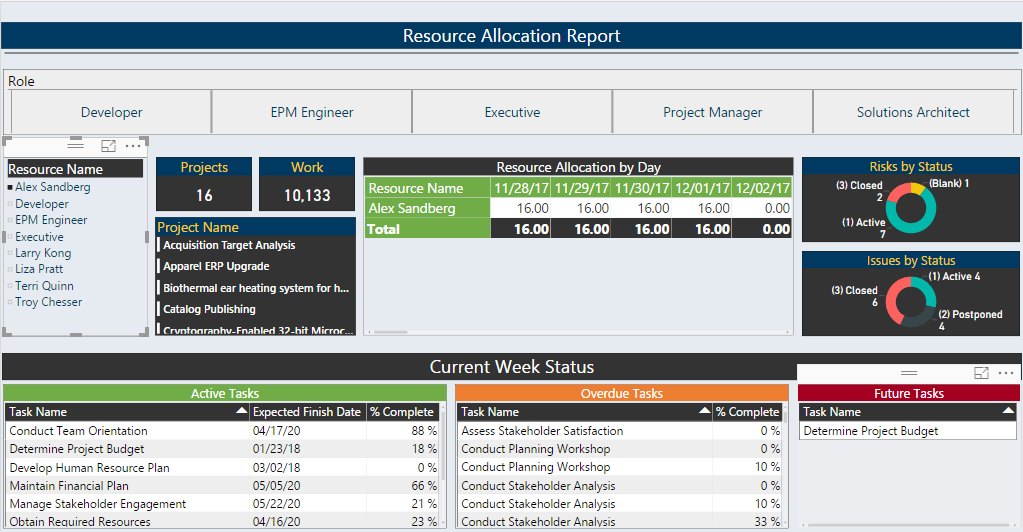Click the (Blank) 1 risks label
The width and height of the screenshot is (1023, 532).
949,183
